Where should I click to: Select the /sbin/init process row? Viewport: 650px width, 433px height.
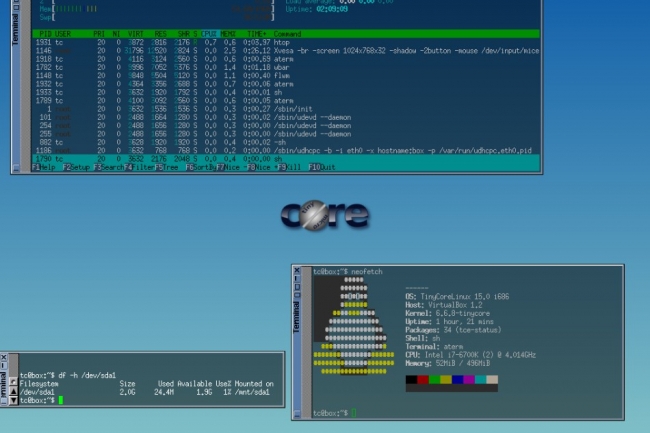(x=286, y=109)
